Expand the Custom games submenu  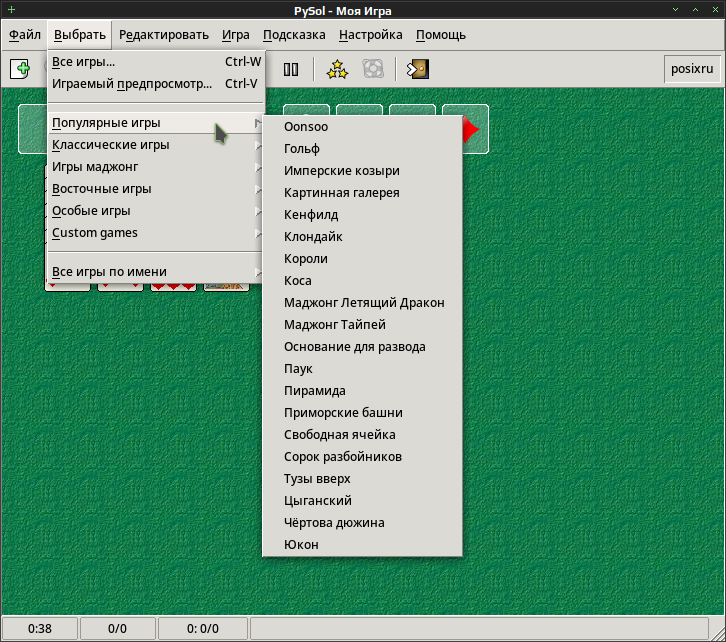156,233
